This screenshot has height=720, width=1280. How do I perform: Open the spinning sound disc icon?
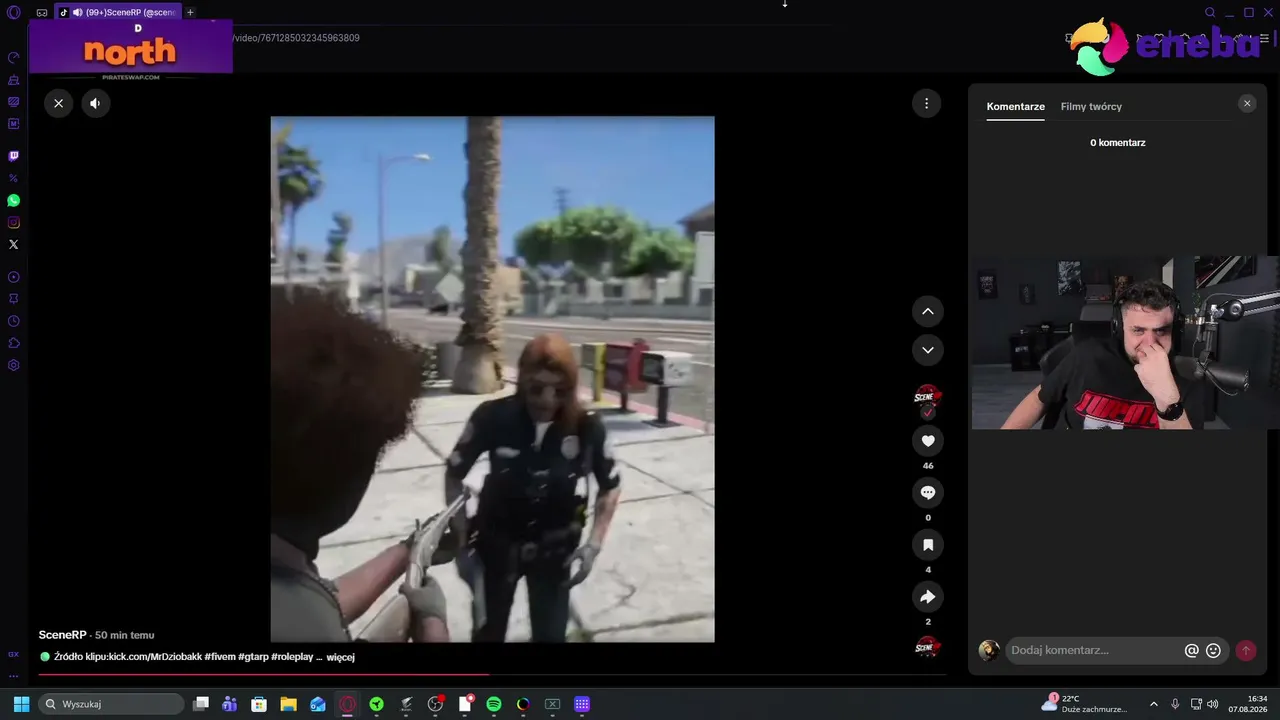coord(928,647)
